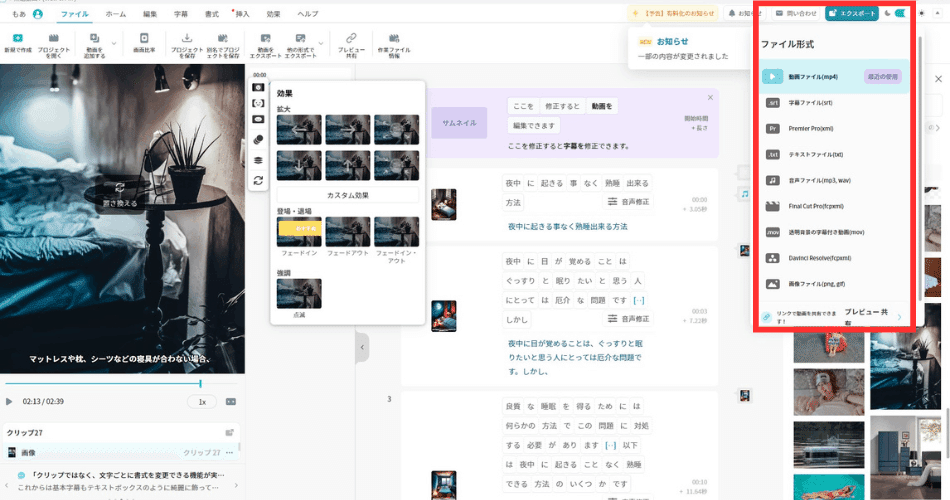Select 画像ファイル(png, gif) export format
This screenshot has height=500, width=950.
[x=834, y=284]
